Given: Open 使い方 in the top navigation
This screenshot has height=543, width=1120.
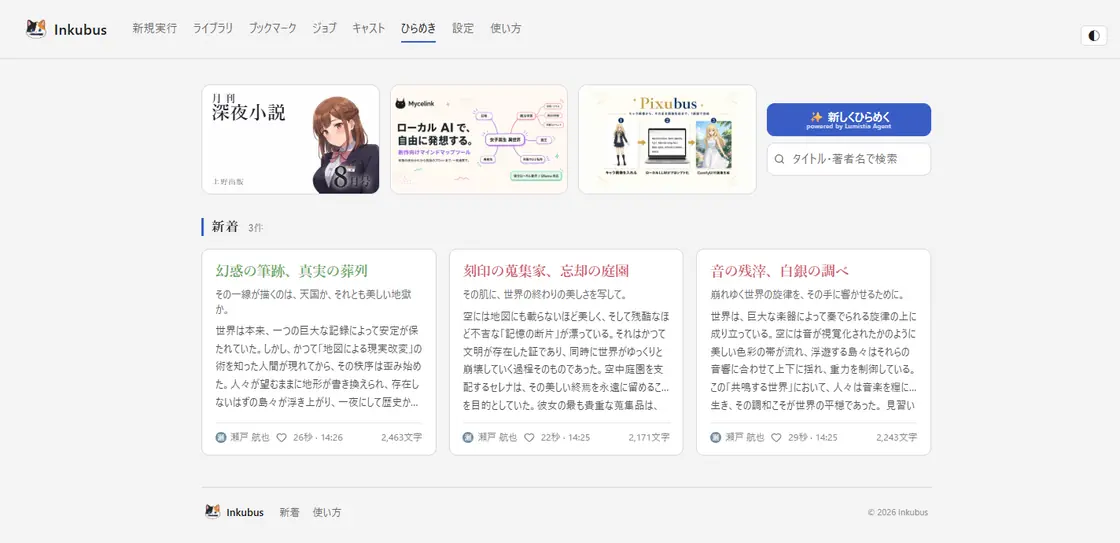Looking at the screenshot, I should click(506, 29).
